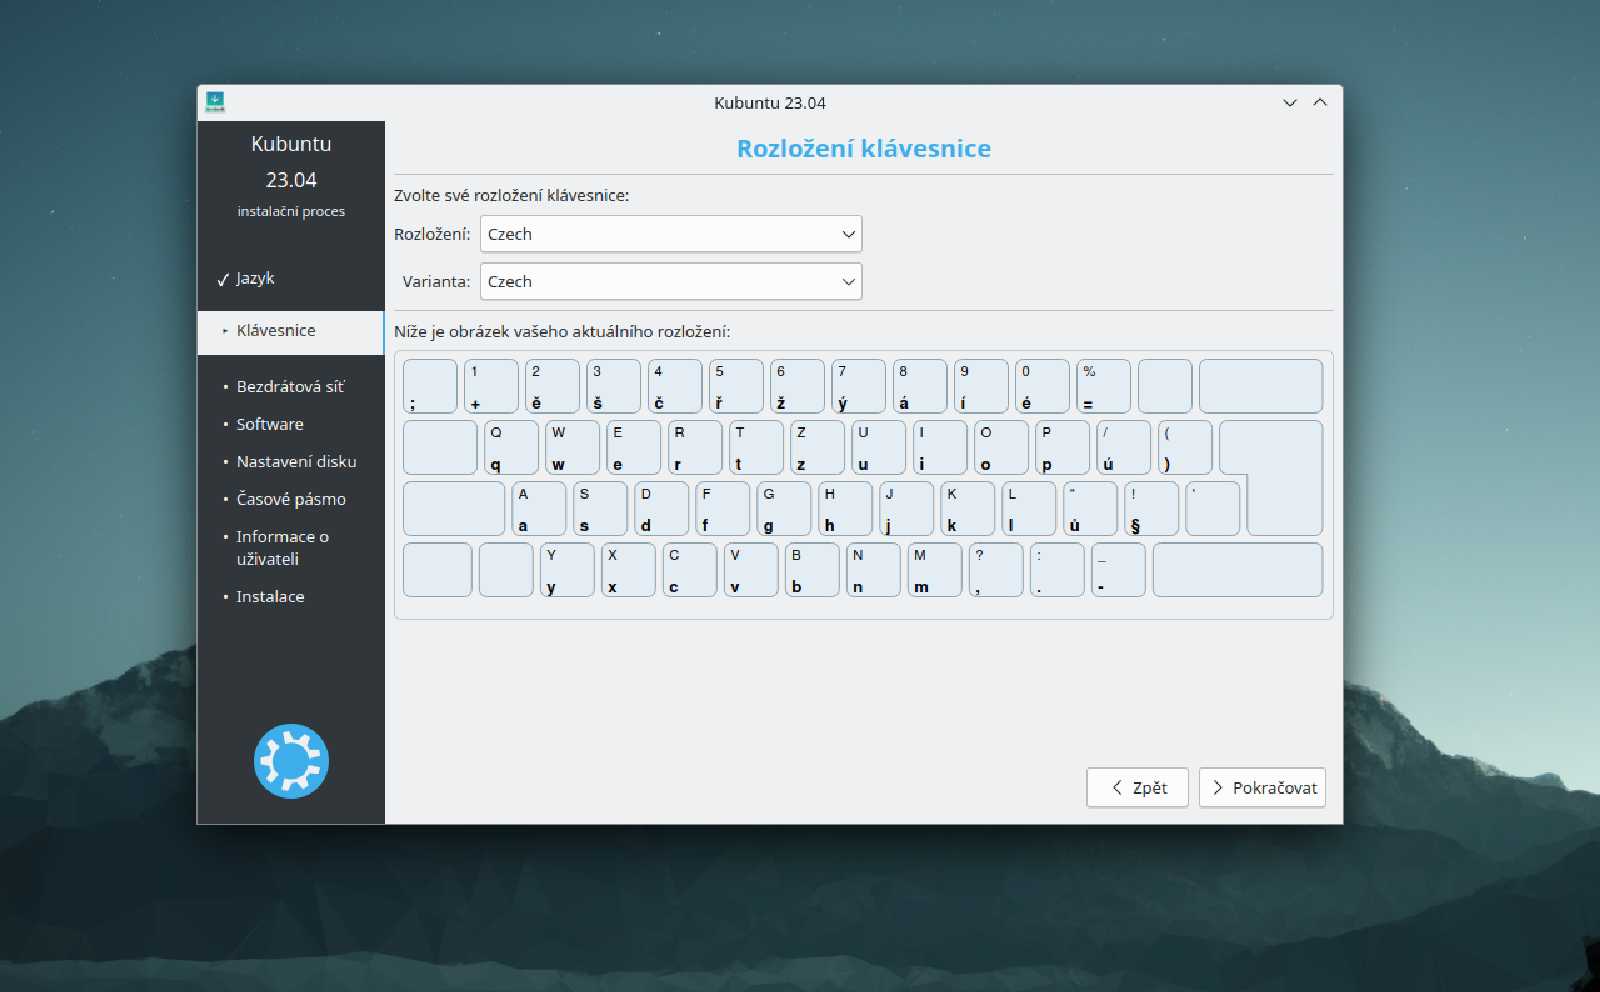The width and height of the screenshot is (1600, 992).
Task: Click the O key in keyboard preview
Action: pos(1001,447)
